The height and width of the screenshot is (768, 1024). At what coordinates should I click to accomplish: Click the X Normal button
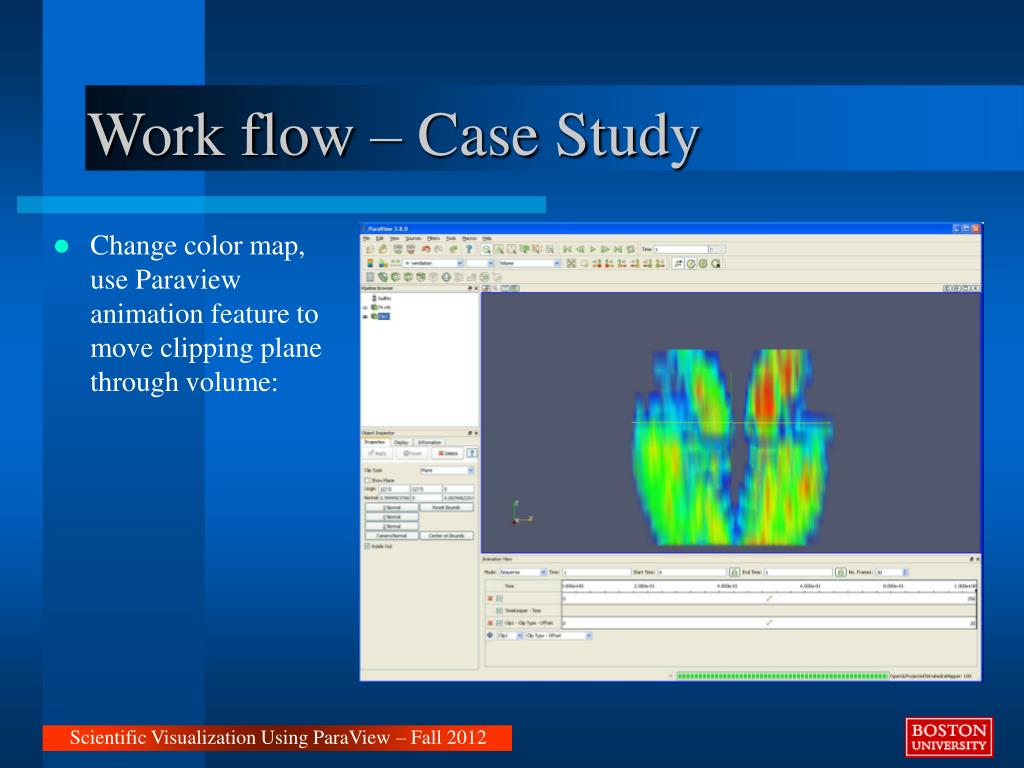point(392,507)
